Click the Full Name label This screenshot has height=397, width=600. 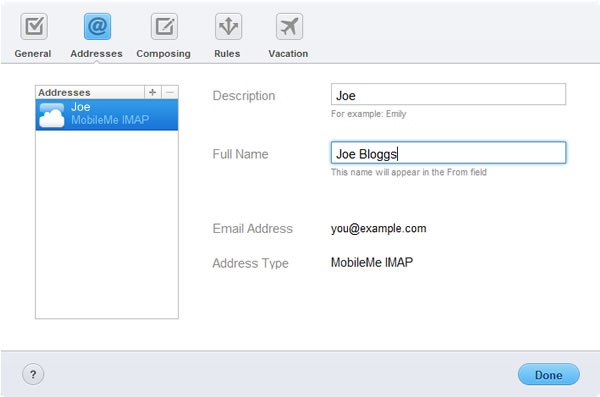(240, 154)
